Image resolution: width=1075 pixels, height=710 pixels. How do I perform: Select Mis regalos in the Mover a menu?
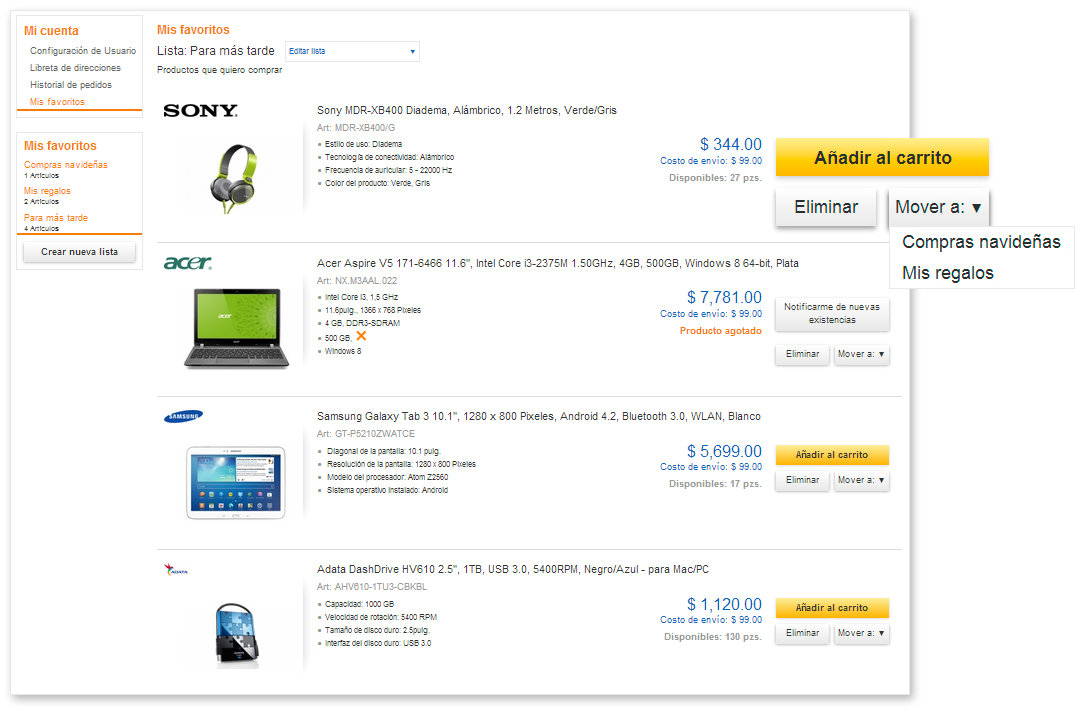pos(947,273)
